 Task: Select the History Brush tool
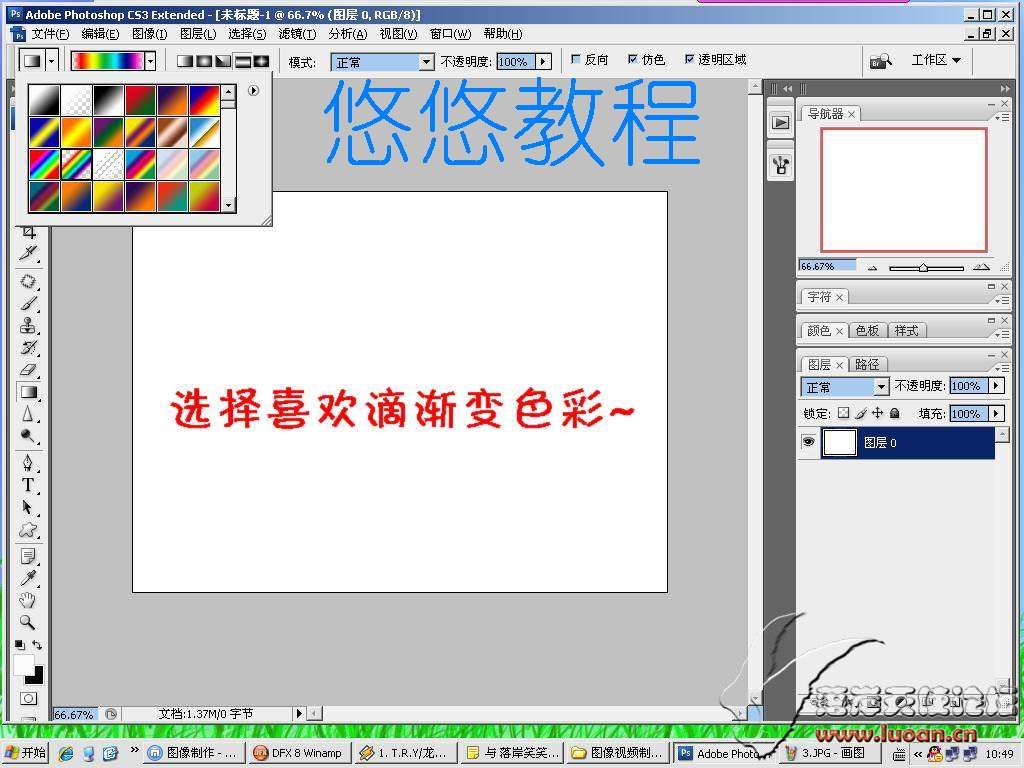[x=28, y=347]
